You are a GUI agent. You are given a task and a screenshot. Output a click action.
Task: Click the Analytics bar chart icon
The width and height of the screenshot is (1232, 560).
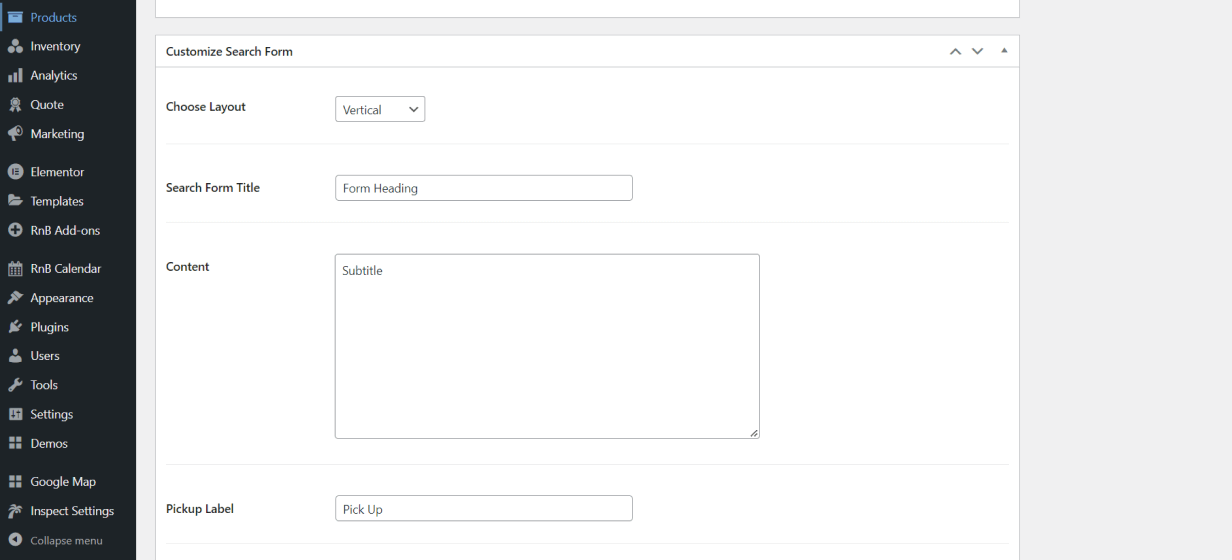[15, 76]
